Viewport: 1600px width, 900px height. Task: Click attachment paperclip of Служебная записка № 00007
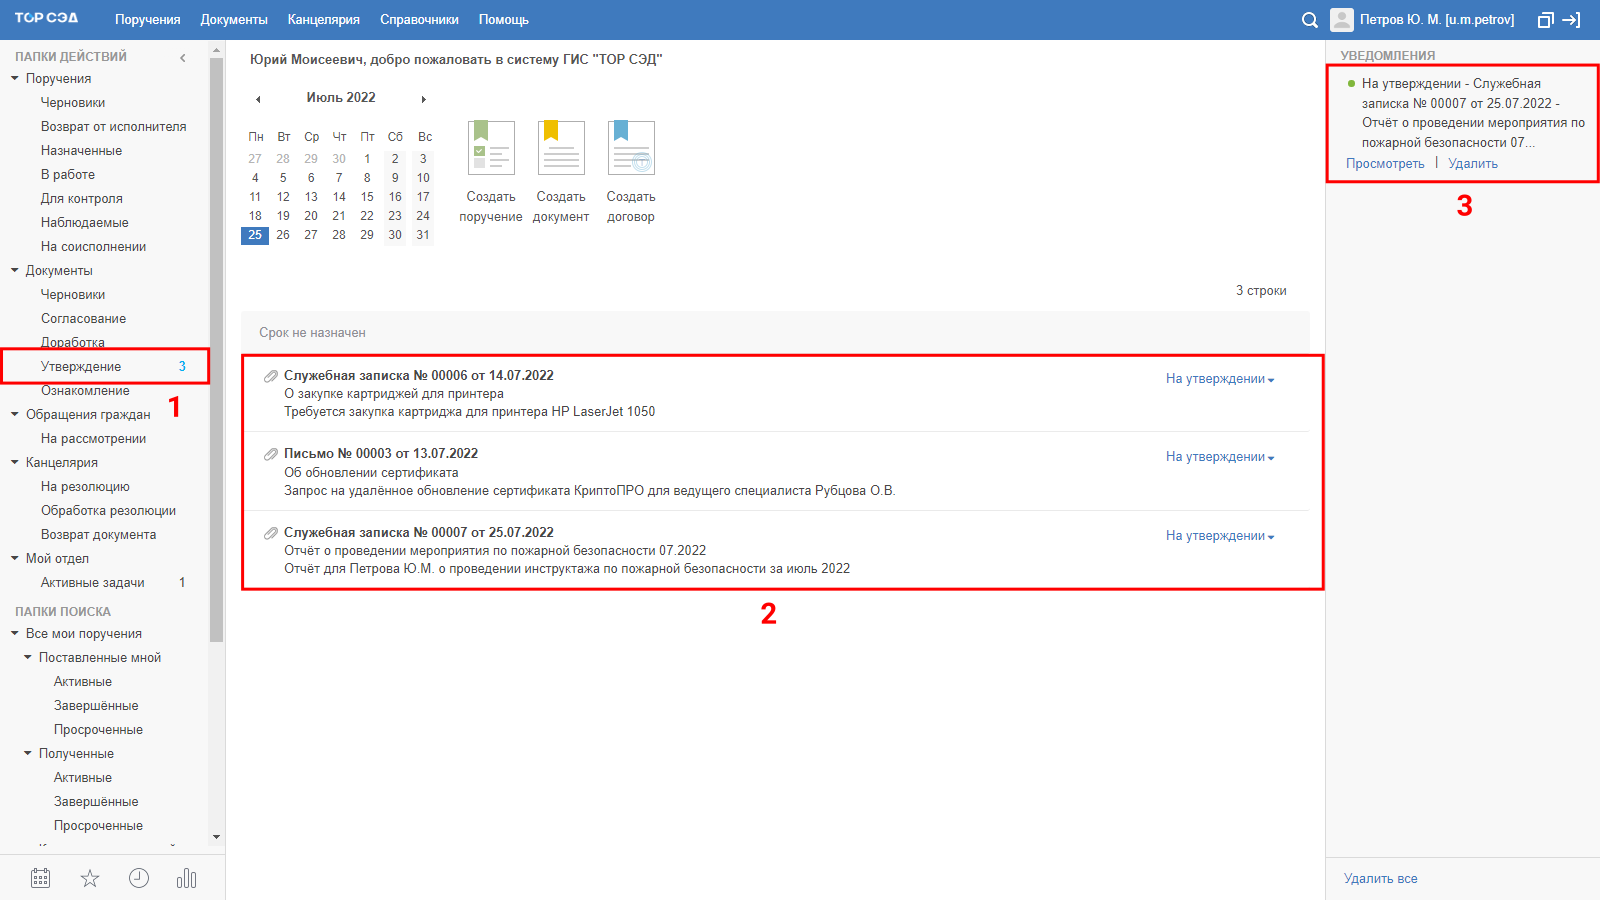point(271,533)
